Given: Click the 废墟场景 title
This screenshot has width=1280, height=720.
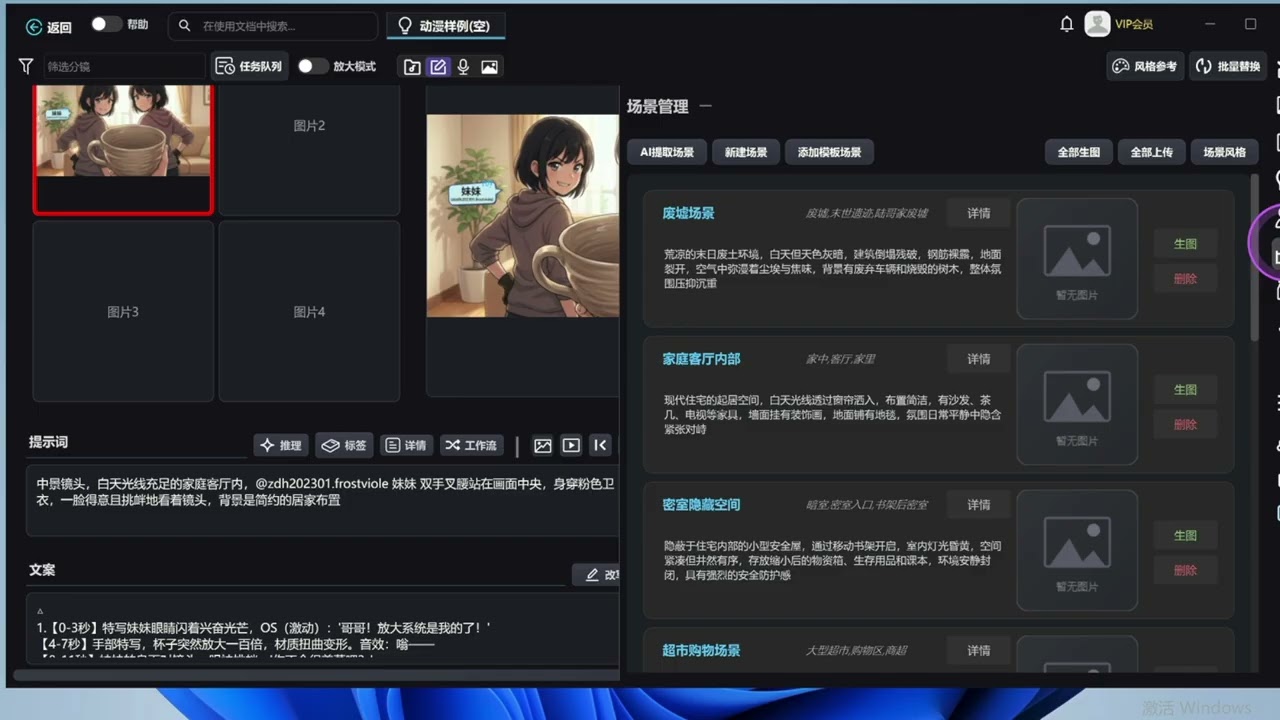Looking at the screenshot, I should coord(688,213).
